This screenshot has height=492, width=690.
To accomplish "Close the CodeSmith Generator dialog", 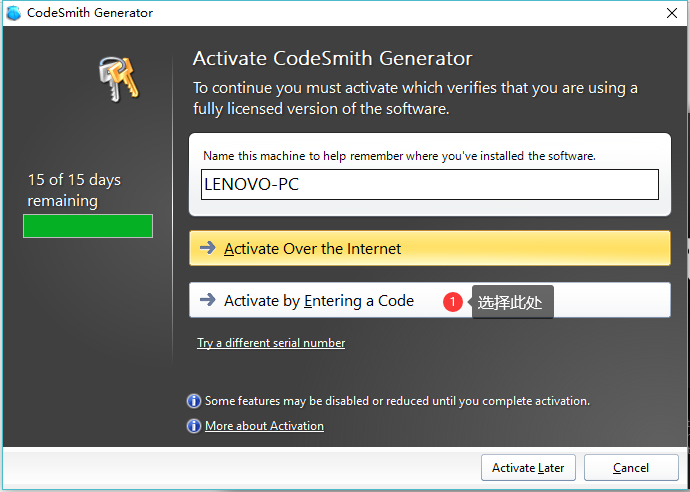I will point(672,13).
